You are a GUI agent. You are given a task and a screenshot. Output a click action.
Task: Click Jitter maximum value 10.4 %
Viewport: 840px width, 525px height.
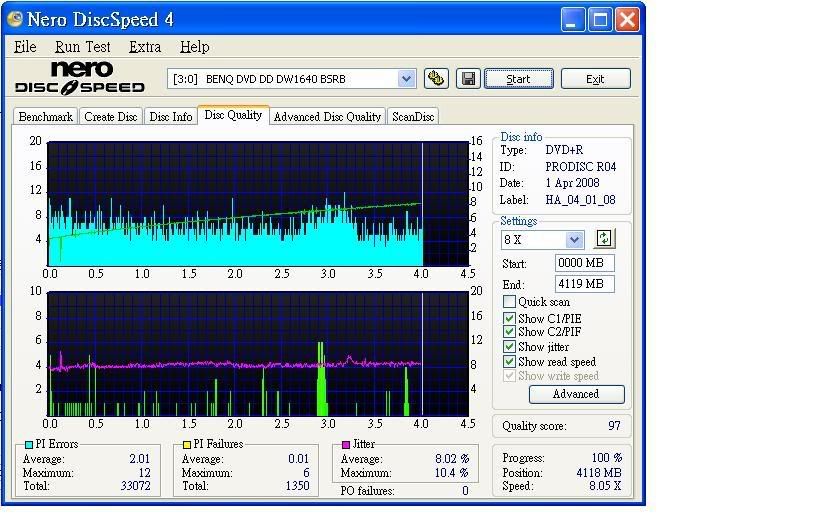point(452,473)
